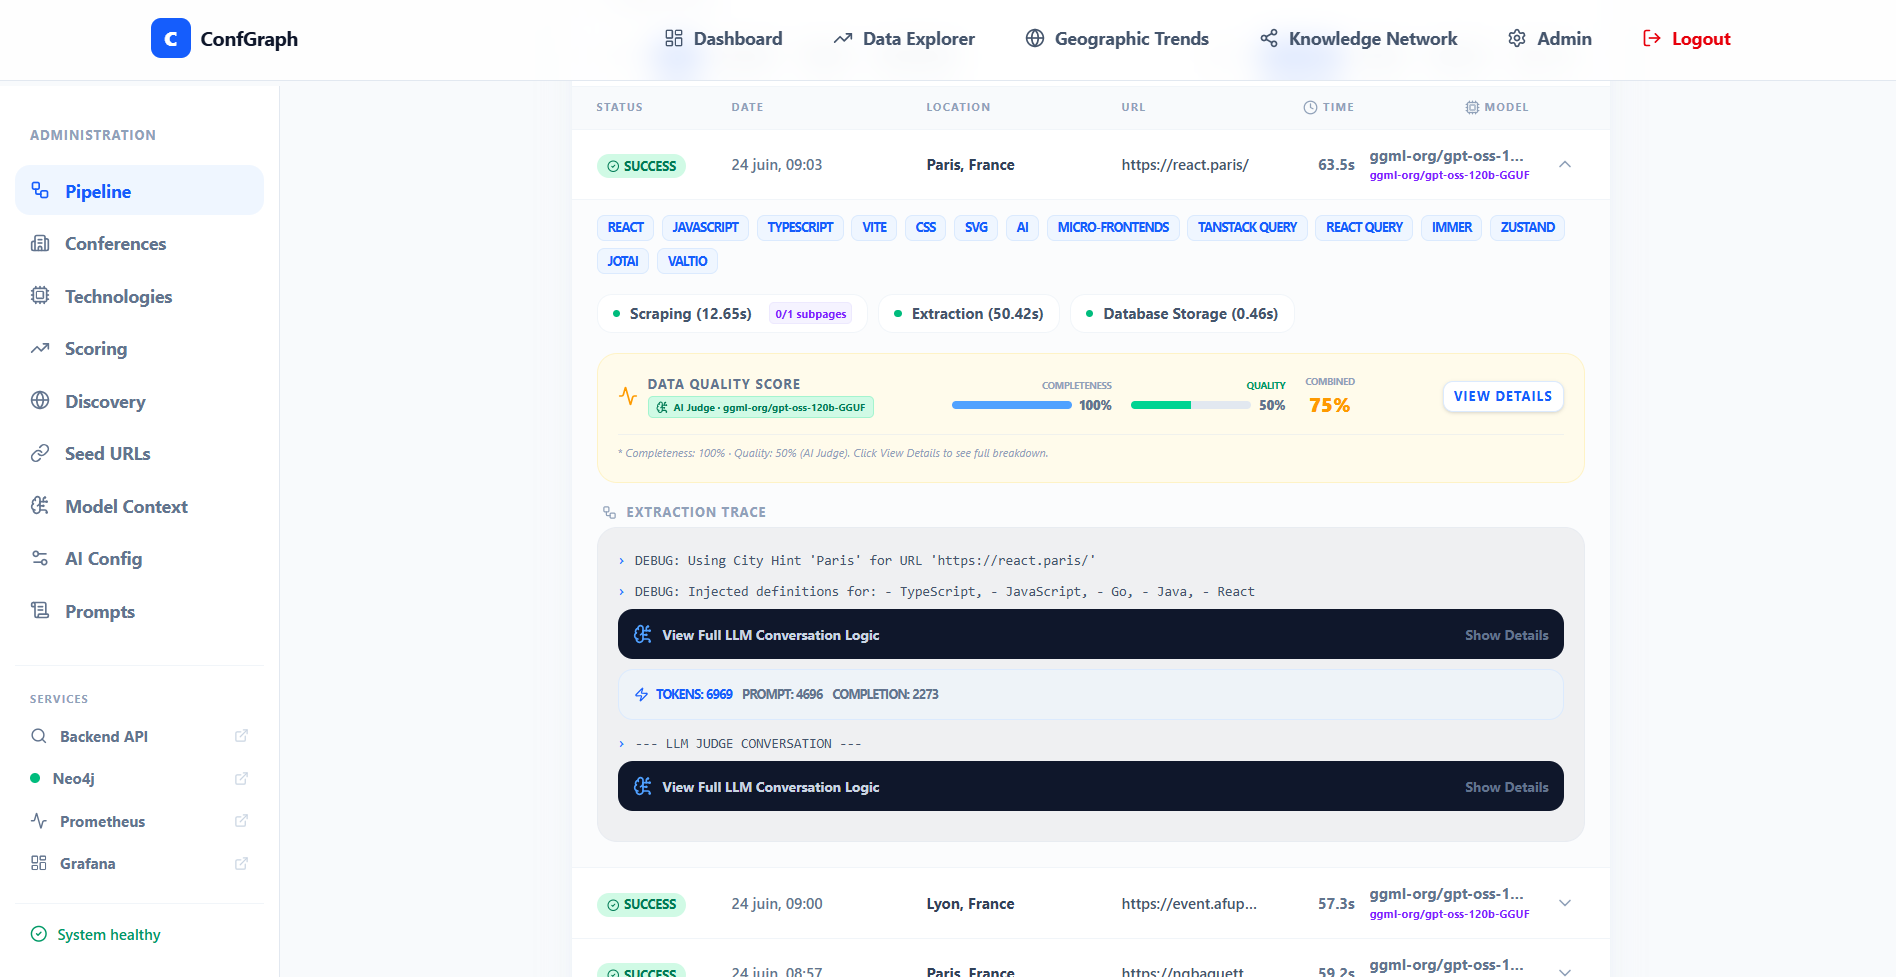1896x977 pixels.
Task: Click the Backend API external-link icon
Action: click(x=241, y=736)
